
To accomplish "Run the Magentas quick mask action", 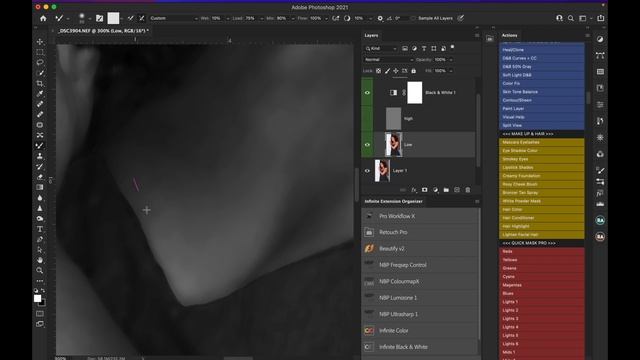I will click(542, 285).
